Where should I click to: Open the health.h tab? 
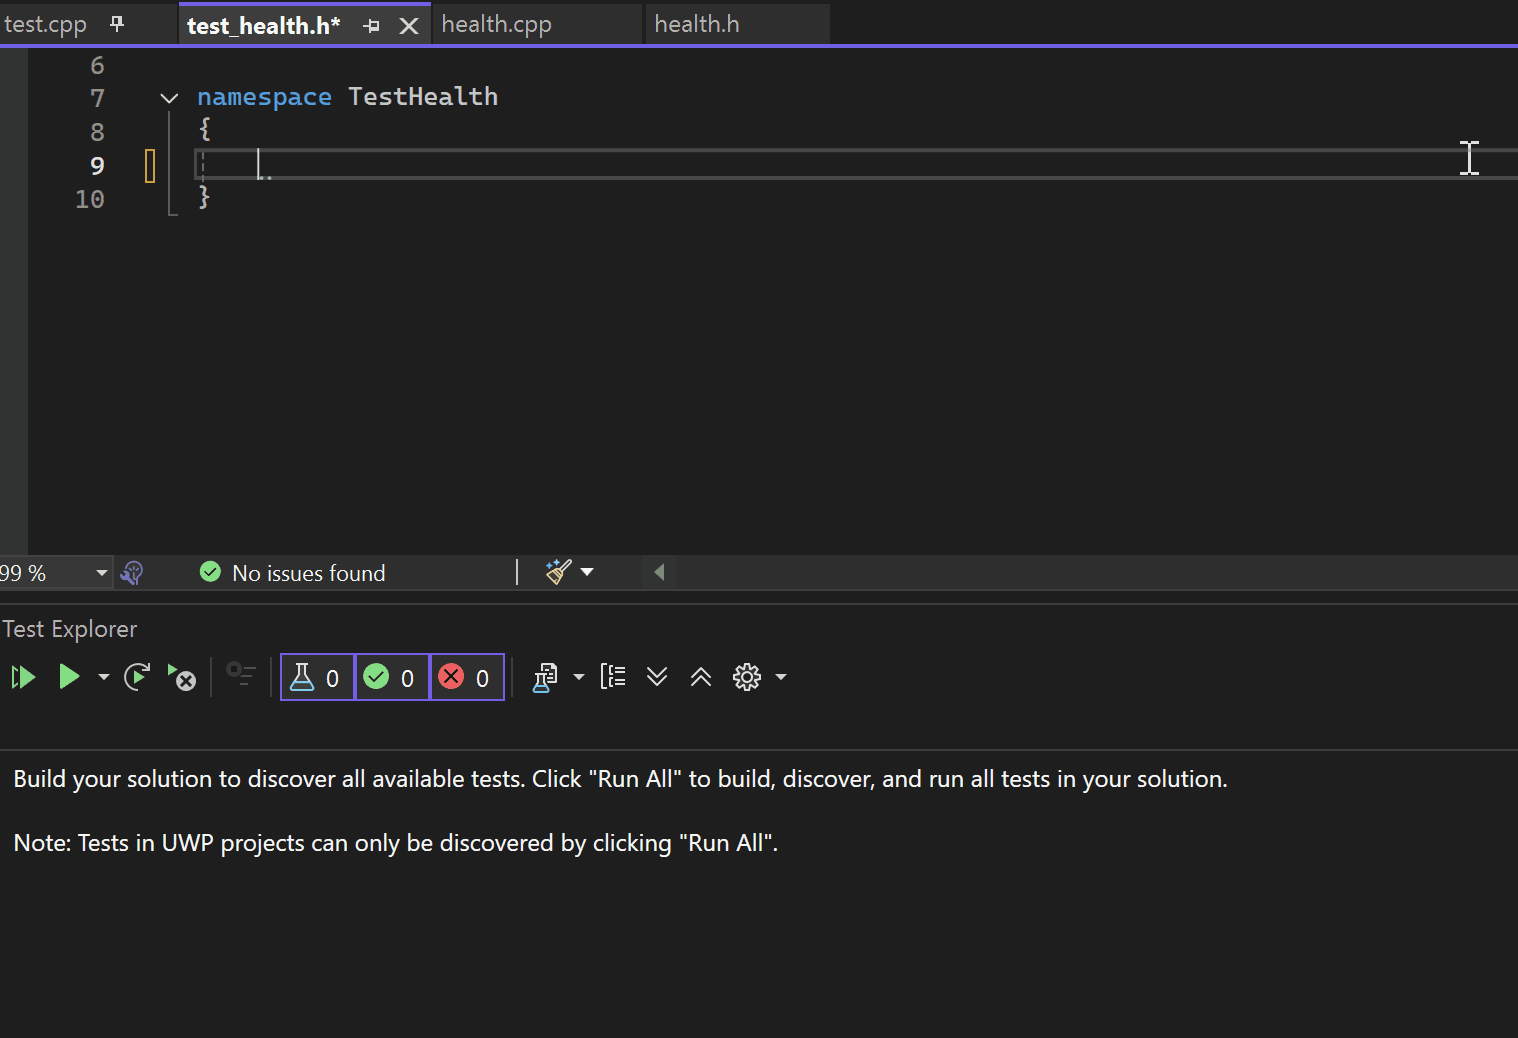click(697, 23)
